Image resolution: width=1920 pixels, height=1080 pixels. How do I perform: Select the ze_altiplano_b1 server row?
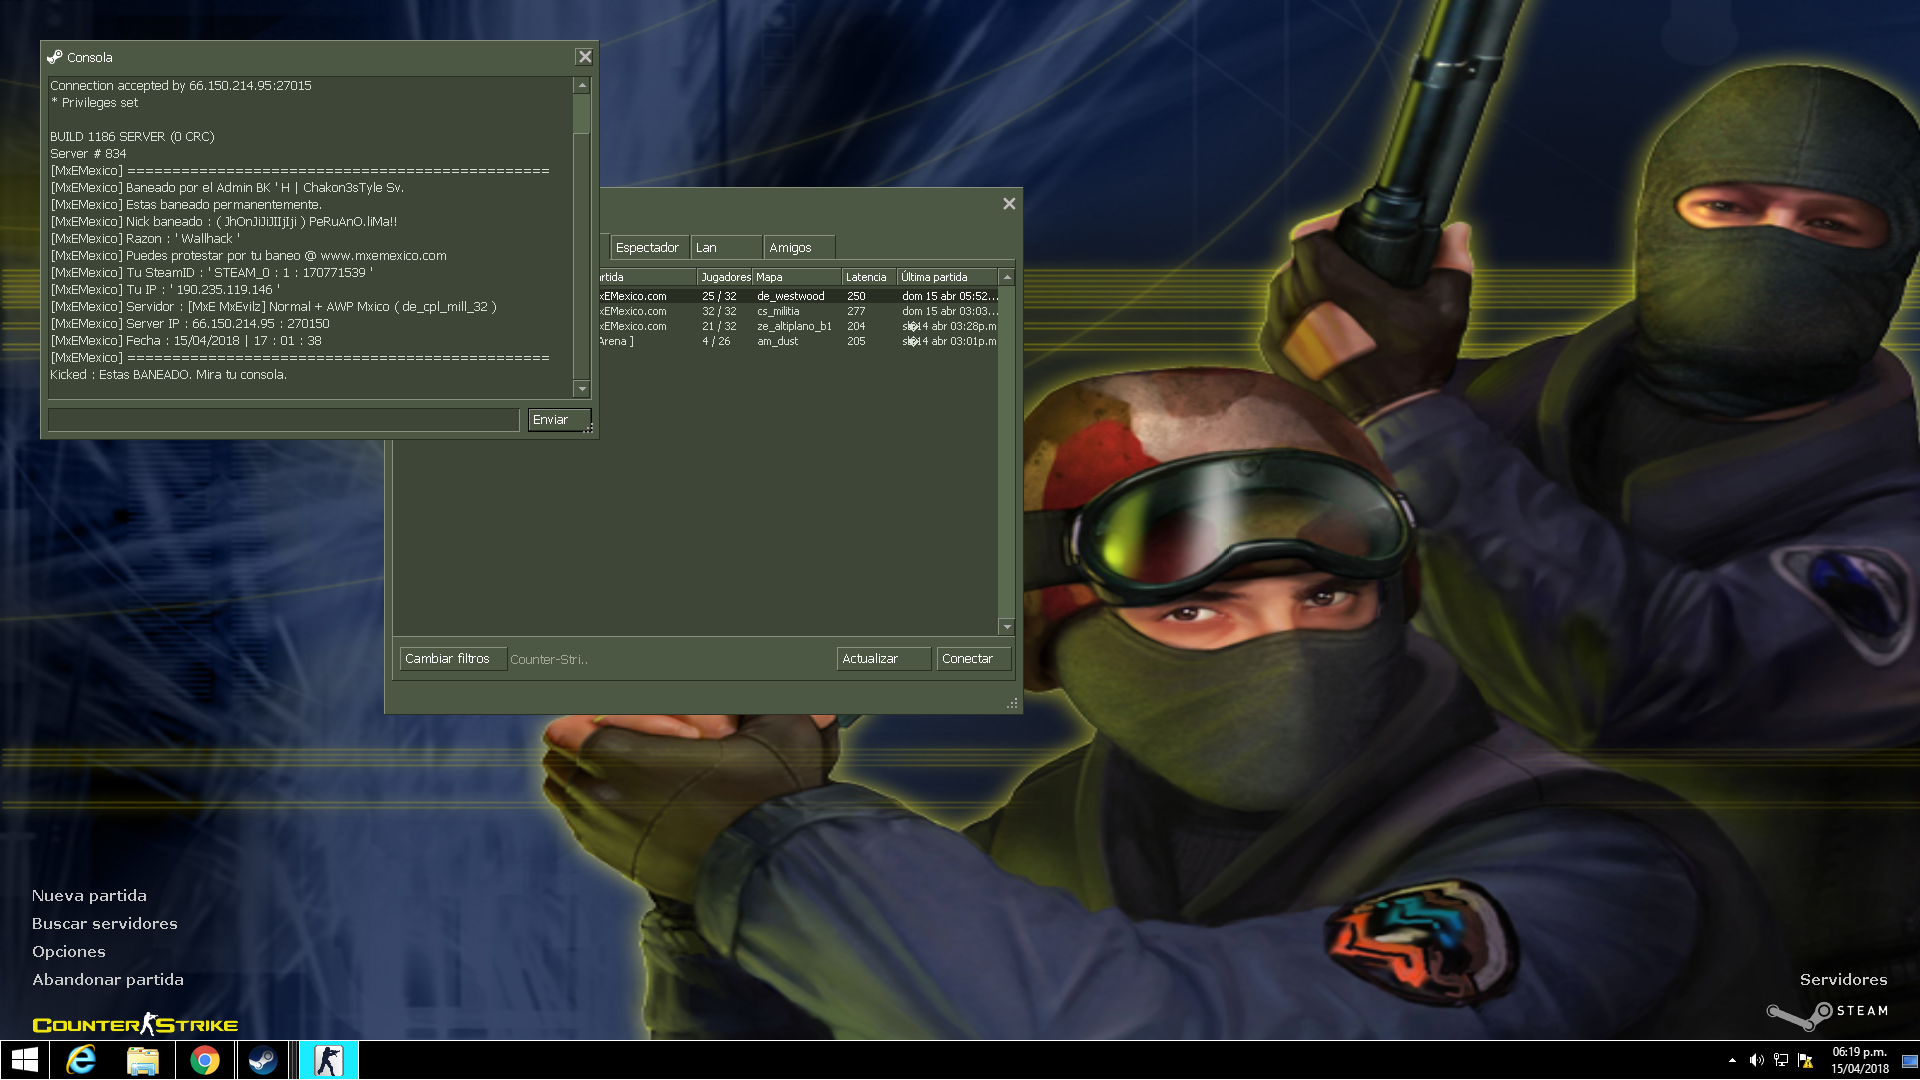point(799,326)
